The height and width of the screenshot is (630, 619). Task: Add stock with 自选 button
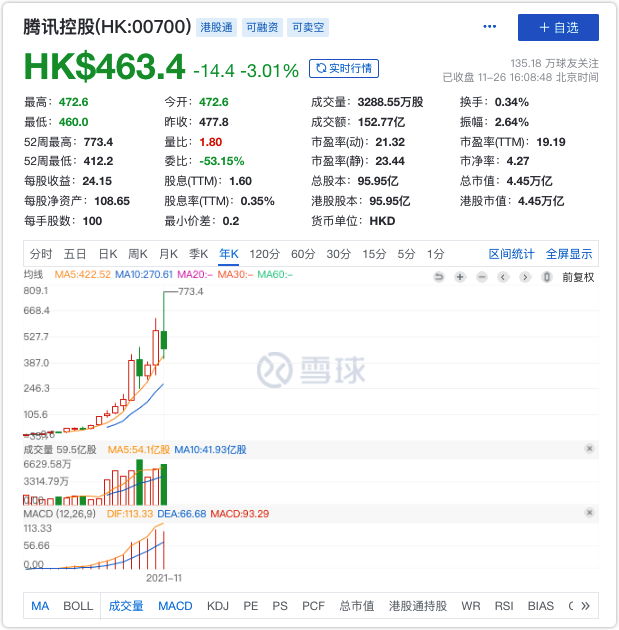[558, 27]
